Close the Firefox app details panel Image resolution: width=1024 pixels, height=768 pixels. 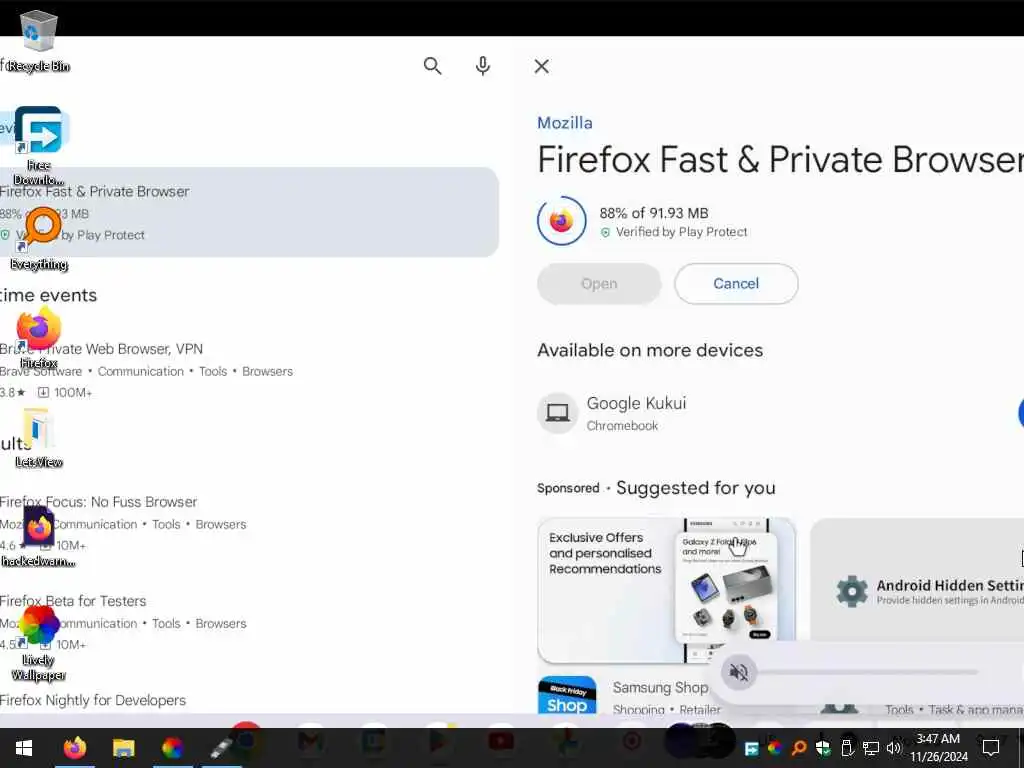pos(541,66)
